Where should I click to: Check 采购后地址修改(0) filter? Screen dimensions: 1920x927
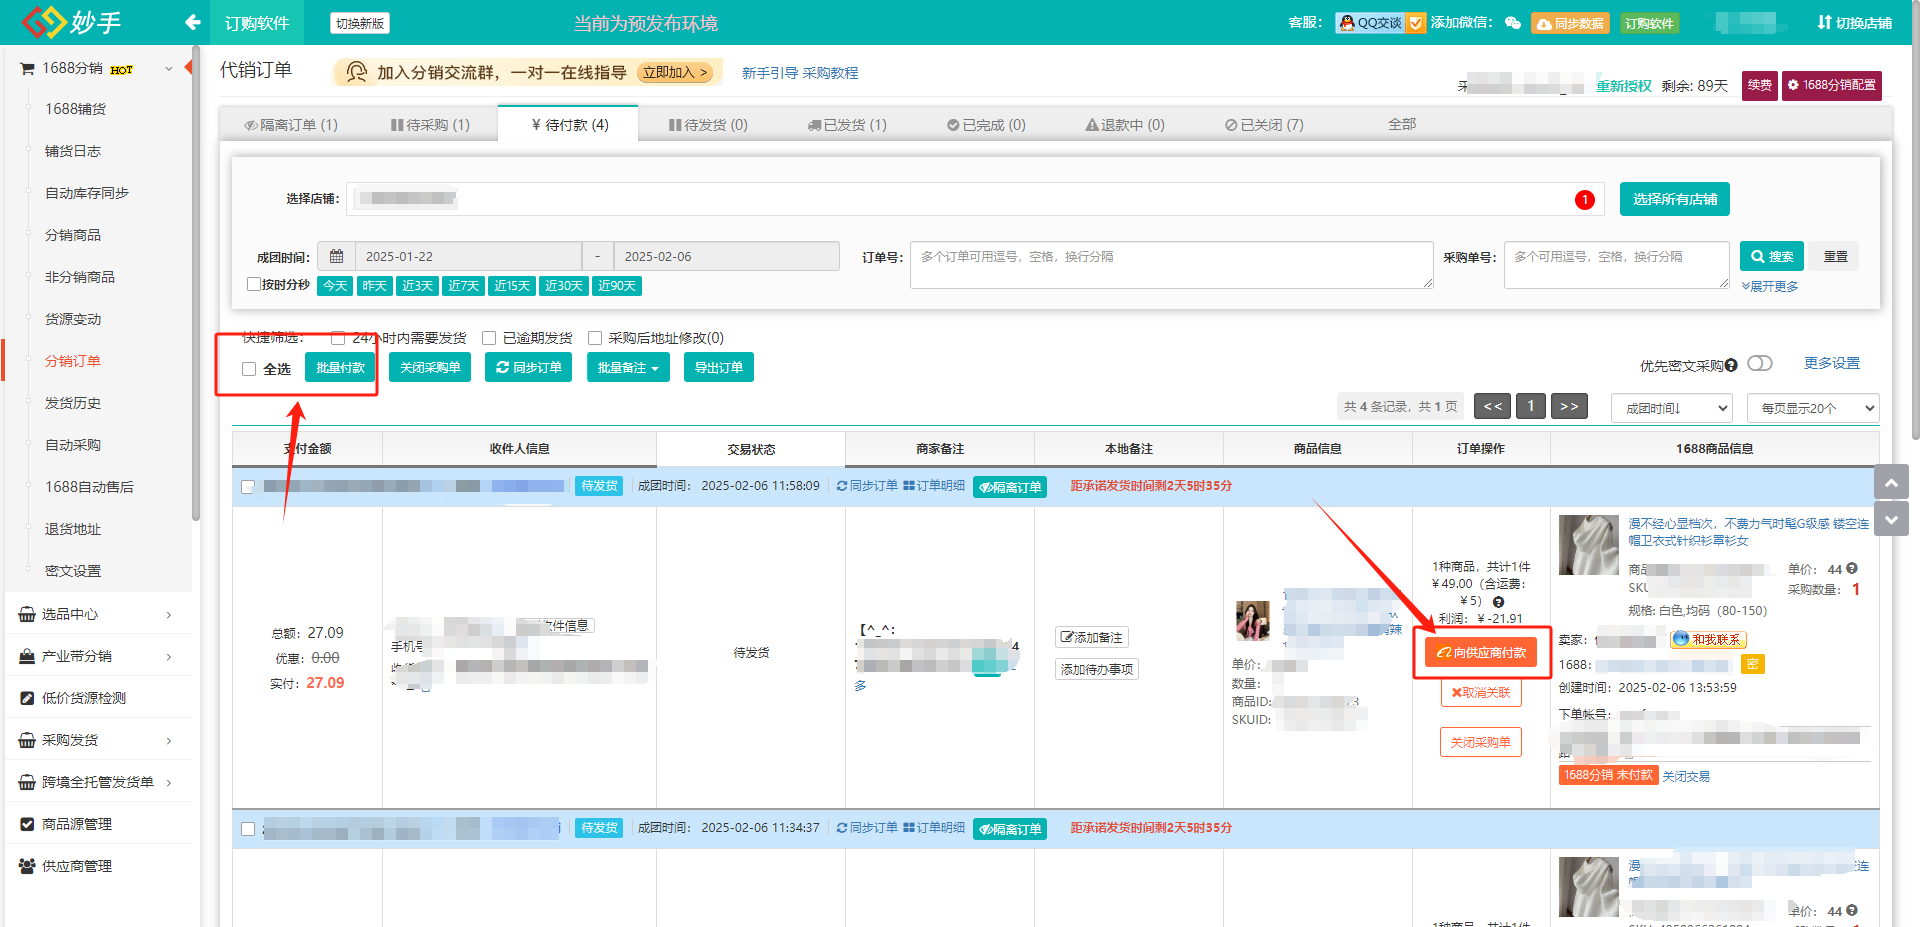click(595, 338)
